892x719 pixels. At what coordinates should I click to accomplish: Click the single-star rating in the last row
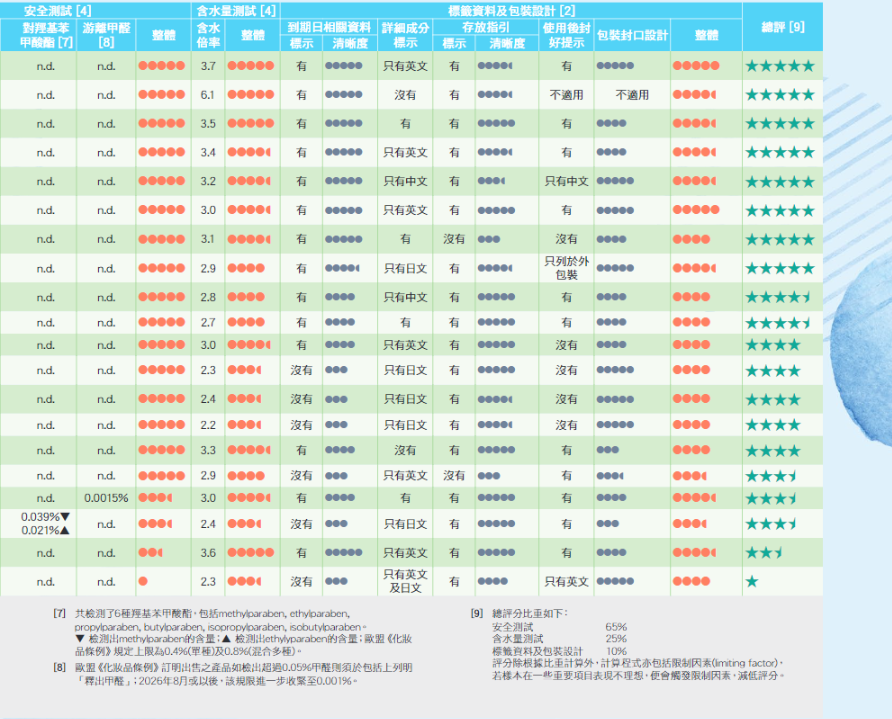pos(751,581)
